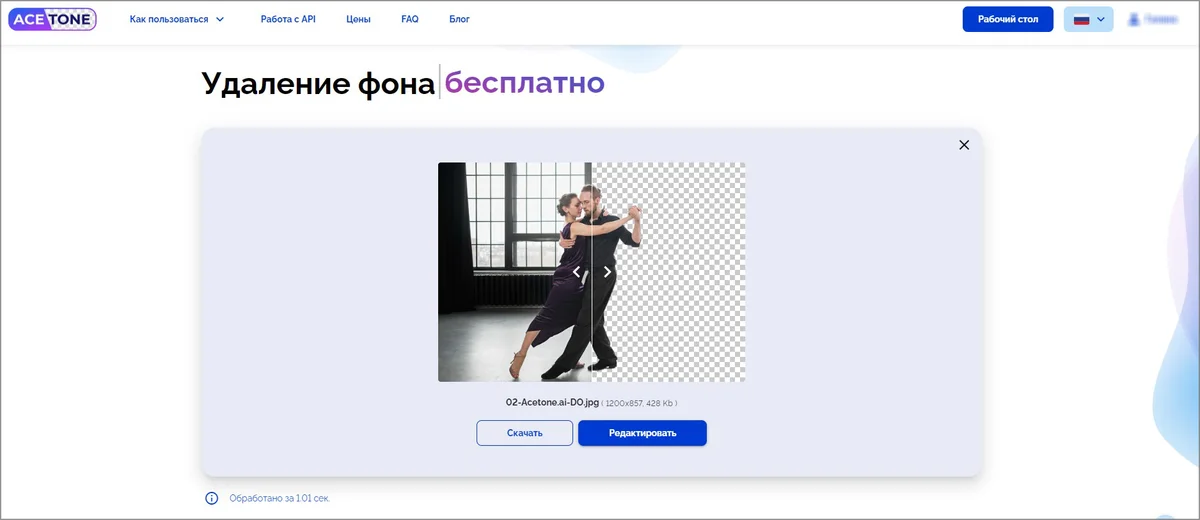The image size is (1200, 520).
Task: Click the "Удаление фона" heading
Action: point(318,83)
